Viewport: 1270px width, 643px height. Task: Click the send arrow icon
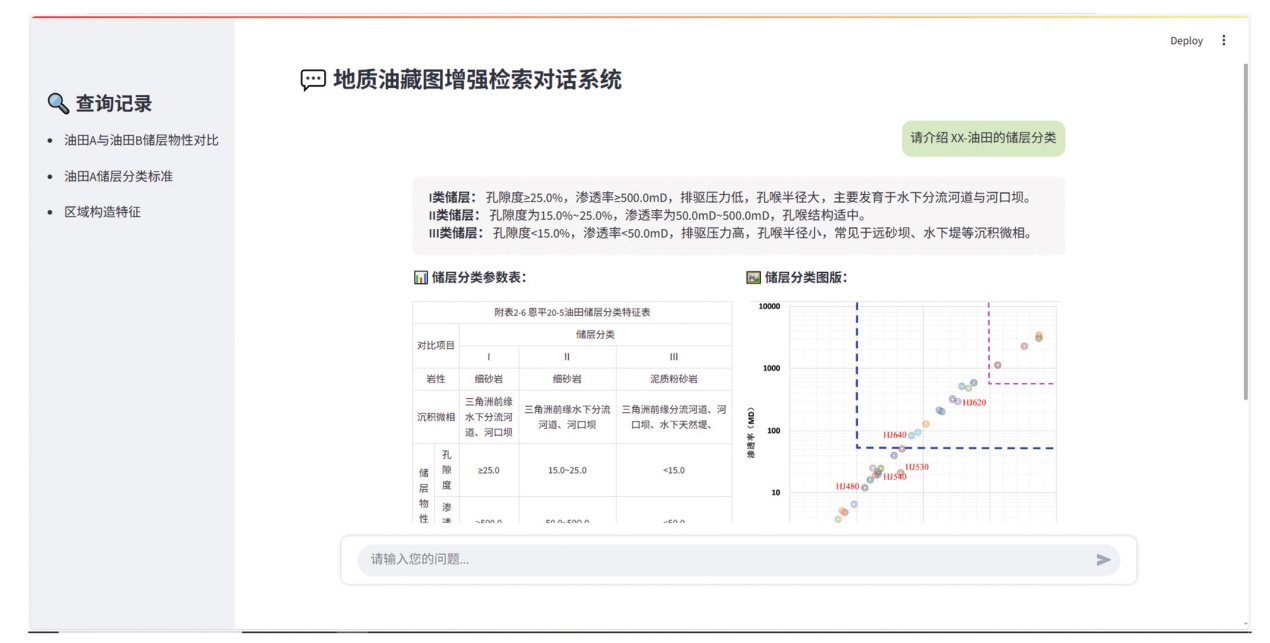click(x=1103, y=560)
